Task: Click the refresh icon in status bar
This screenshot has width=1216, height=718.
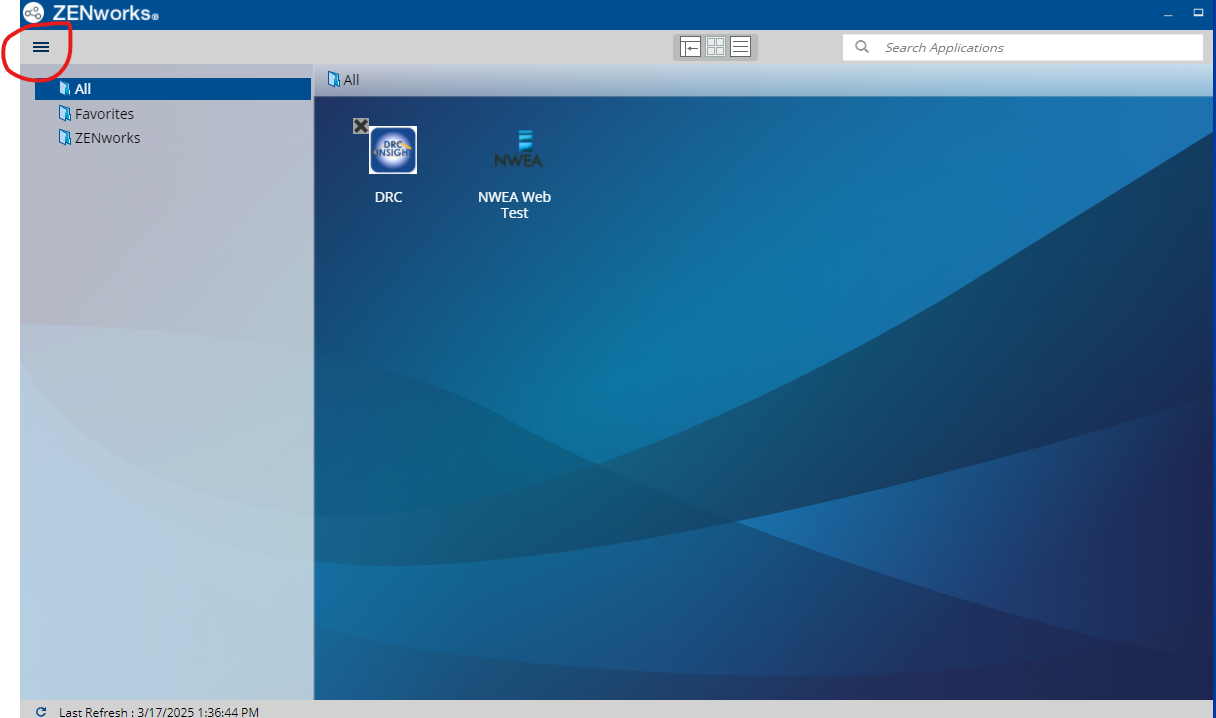Action: pos(41,712)
